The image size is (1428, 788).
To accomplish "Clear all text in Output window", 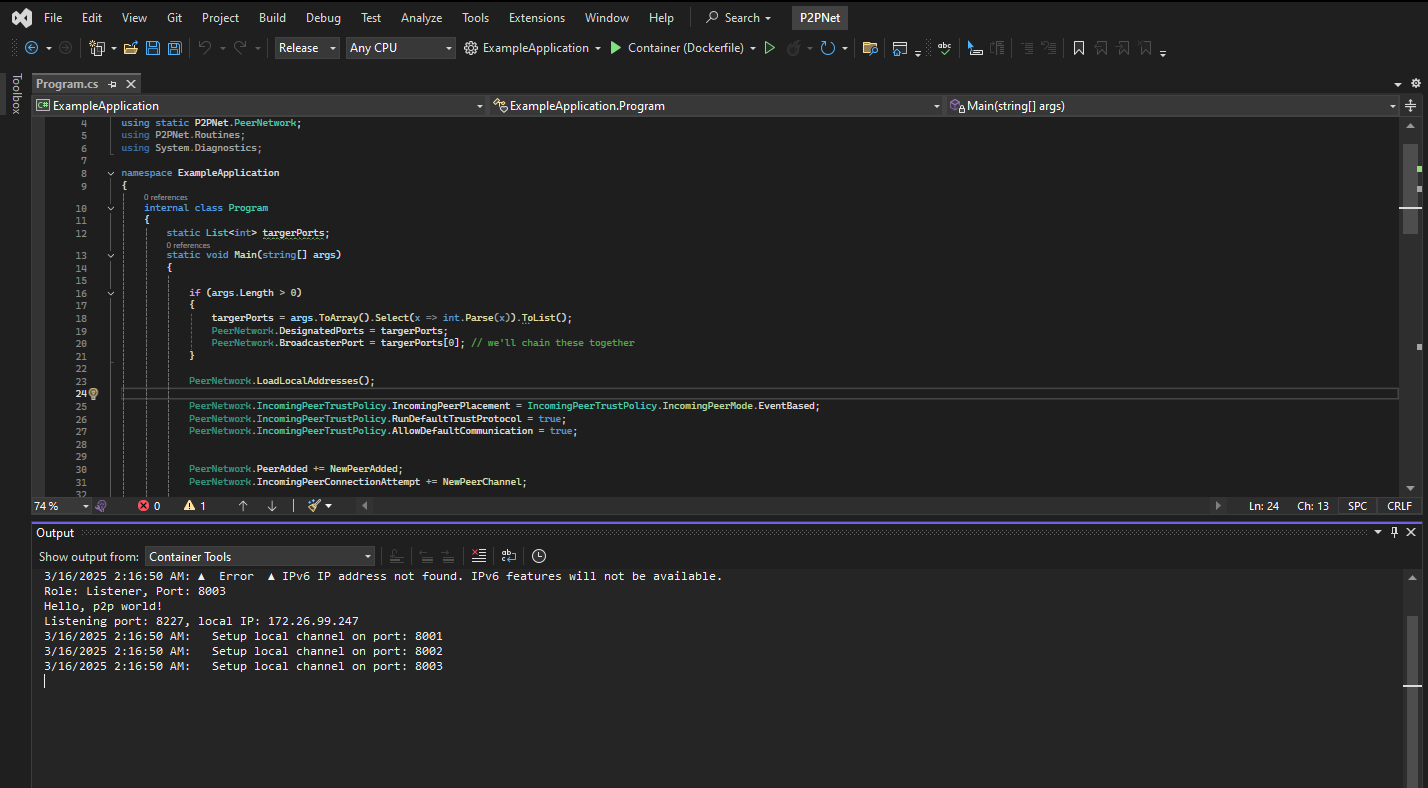I will click(479, 556).
